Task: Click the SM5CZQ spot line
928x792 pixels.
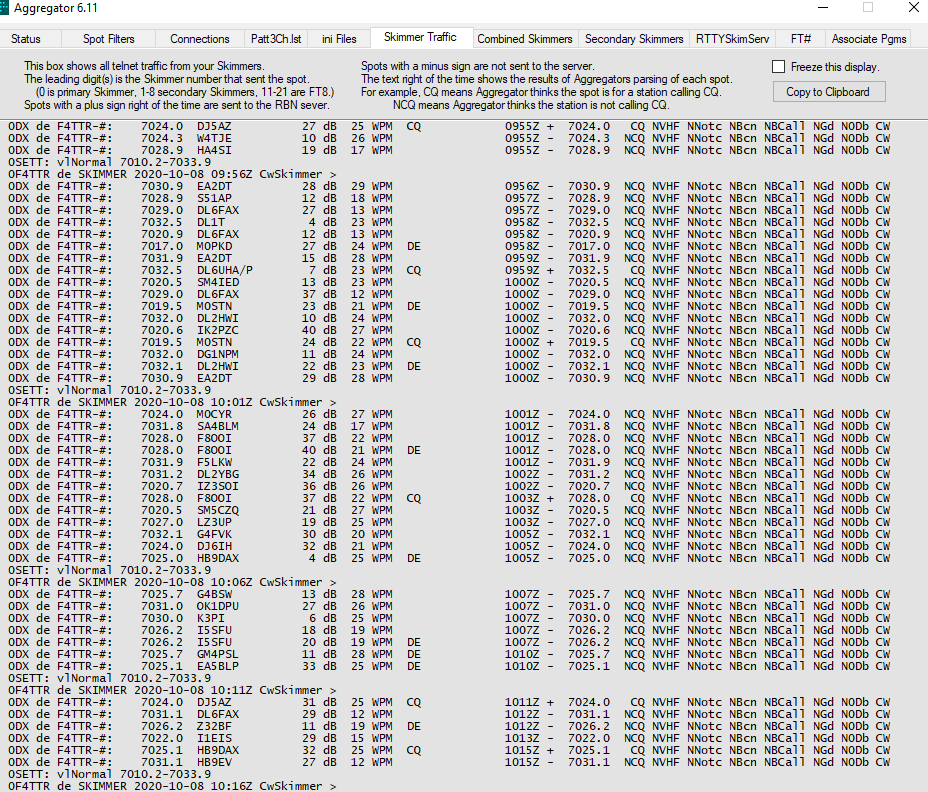Action: 449,510
